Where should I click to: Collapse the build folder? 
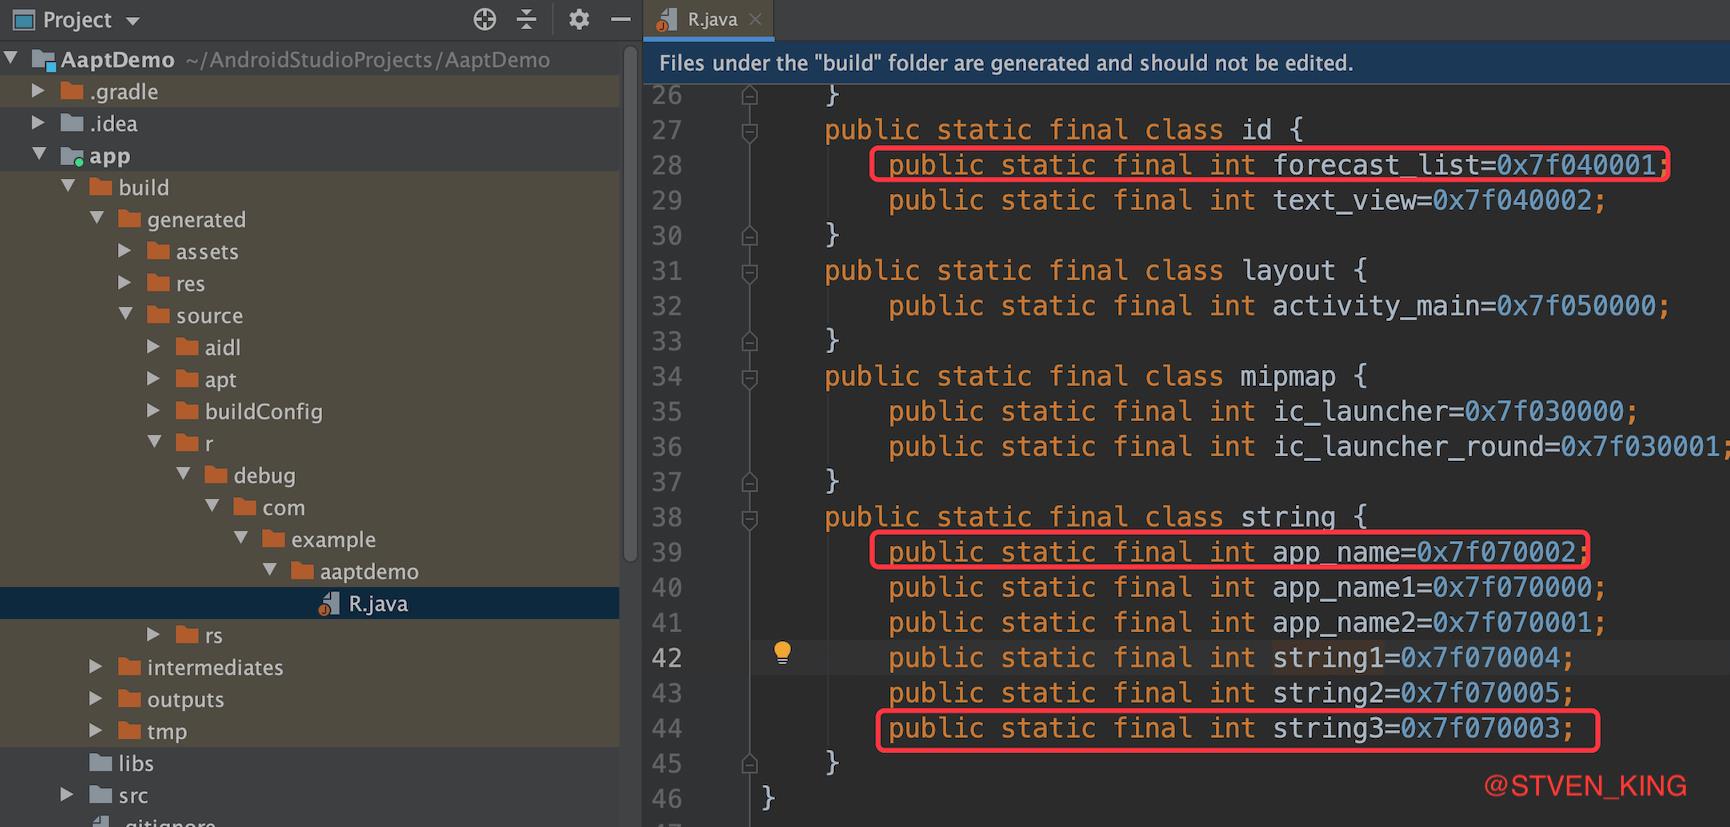[x=68, y=186]
